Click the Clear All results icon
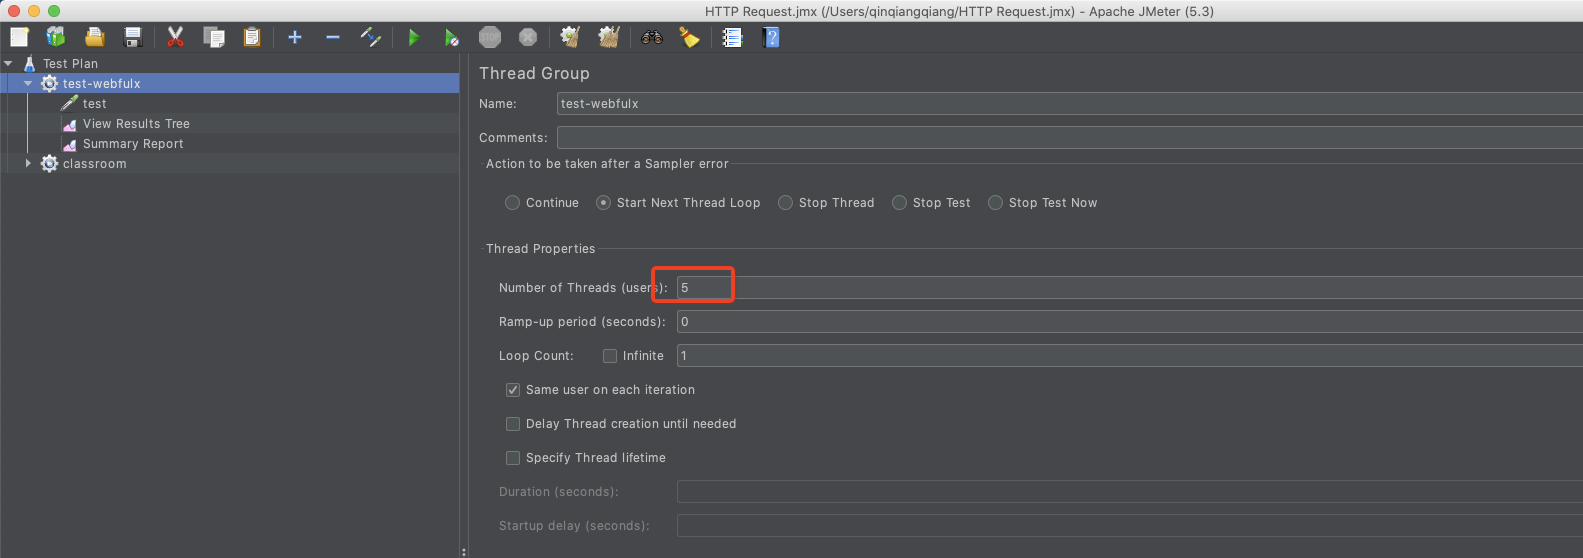 [x=609, y=37]
